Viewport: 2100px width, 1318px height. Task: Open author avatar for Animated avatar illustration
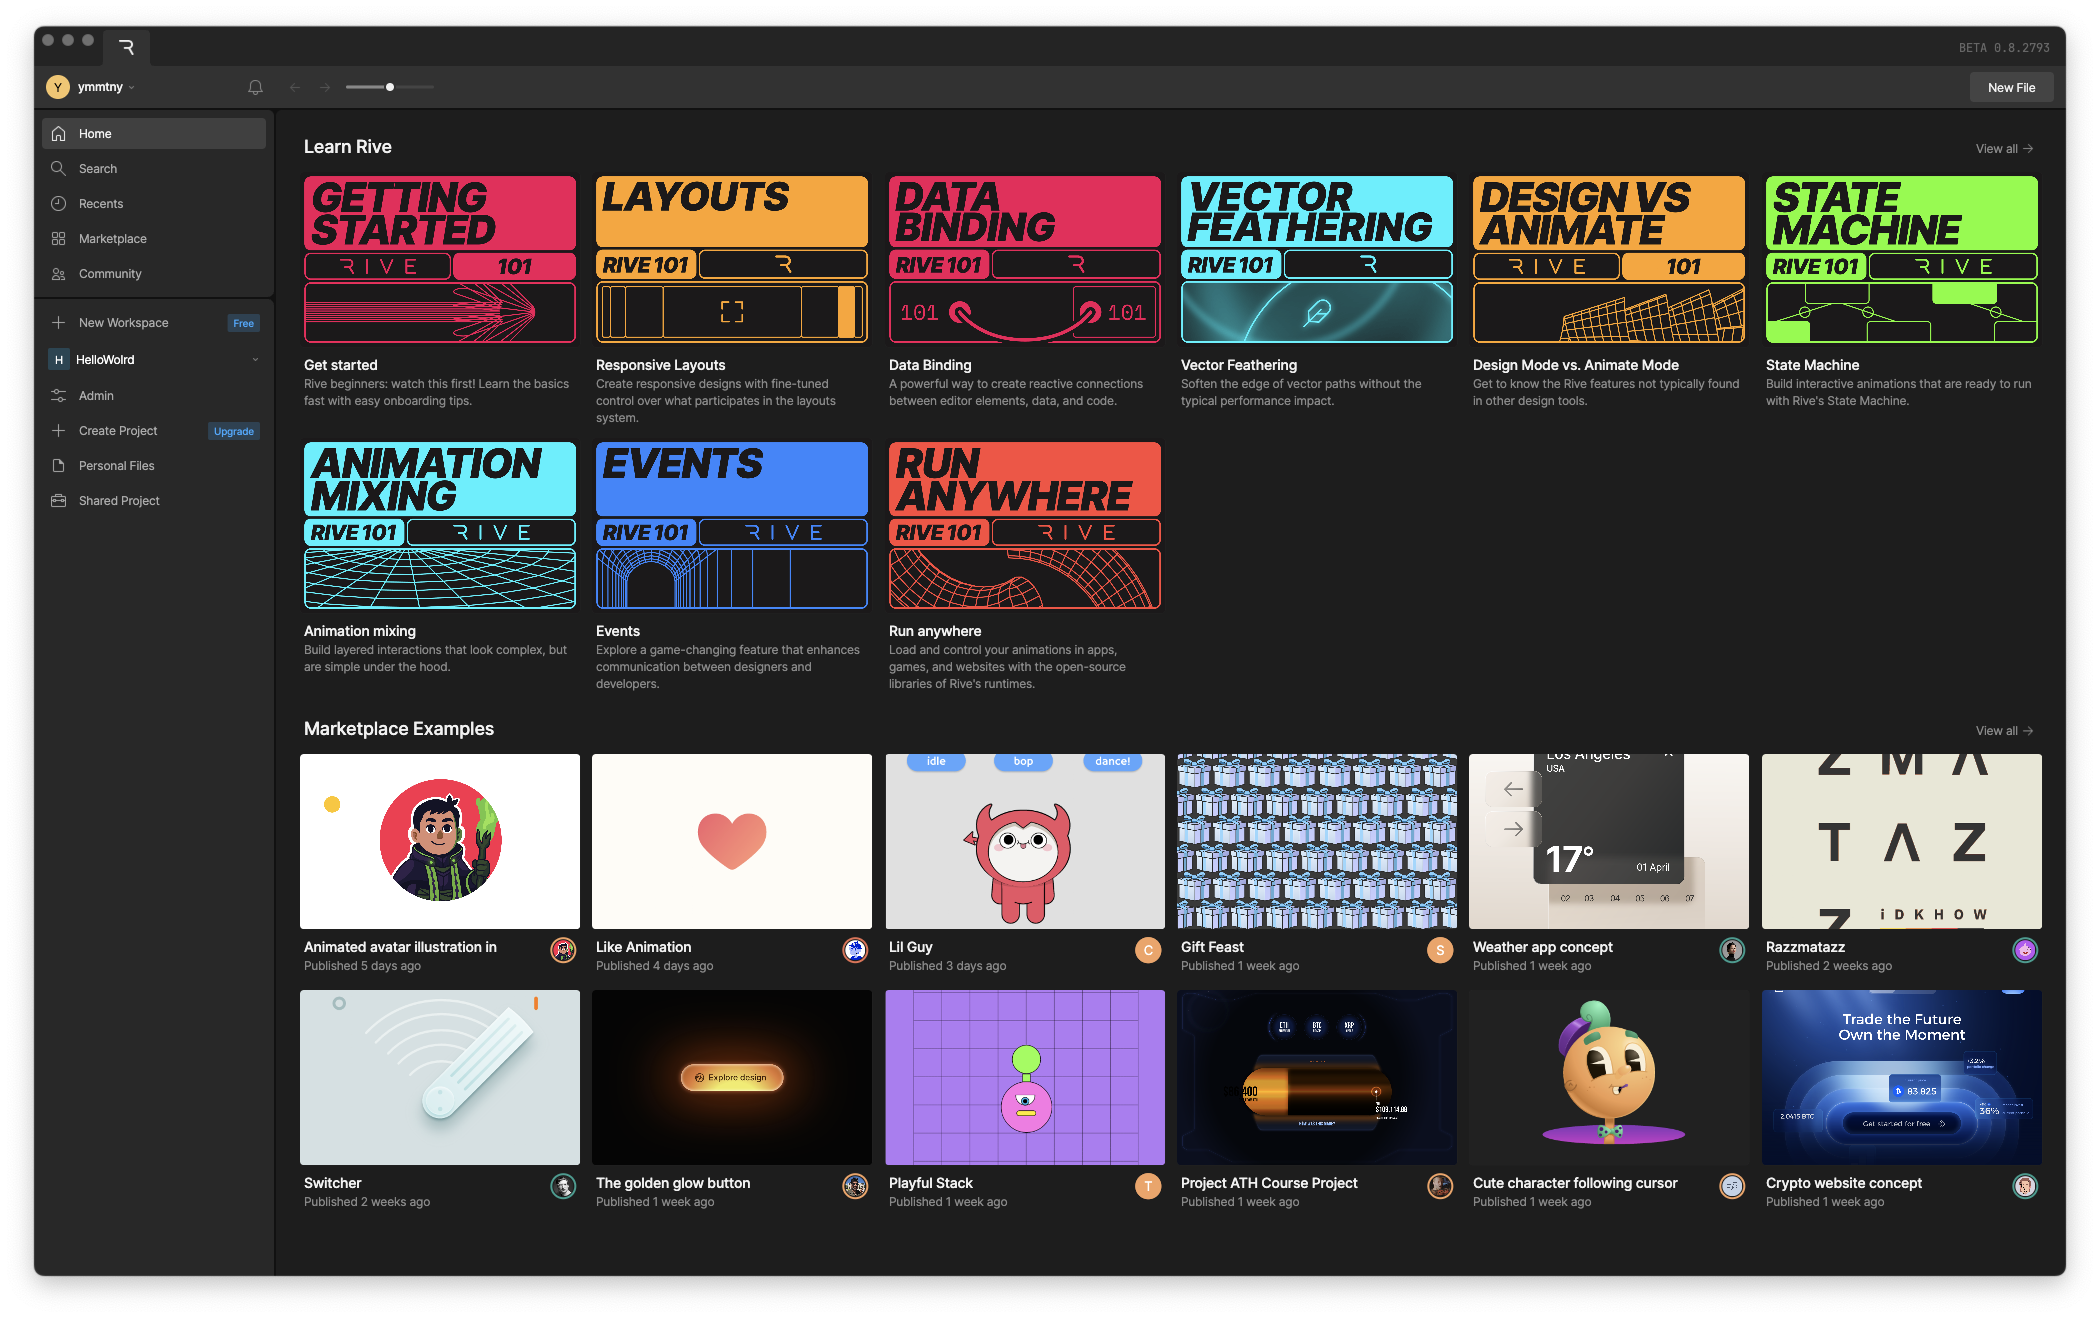click(563, 950)
